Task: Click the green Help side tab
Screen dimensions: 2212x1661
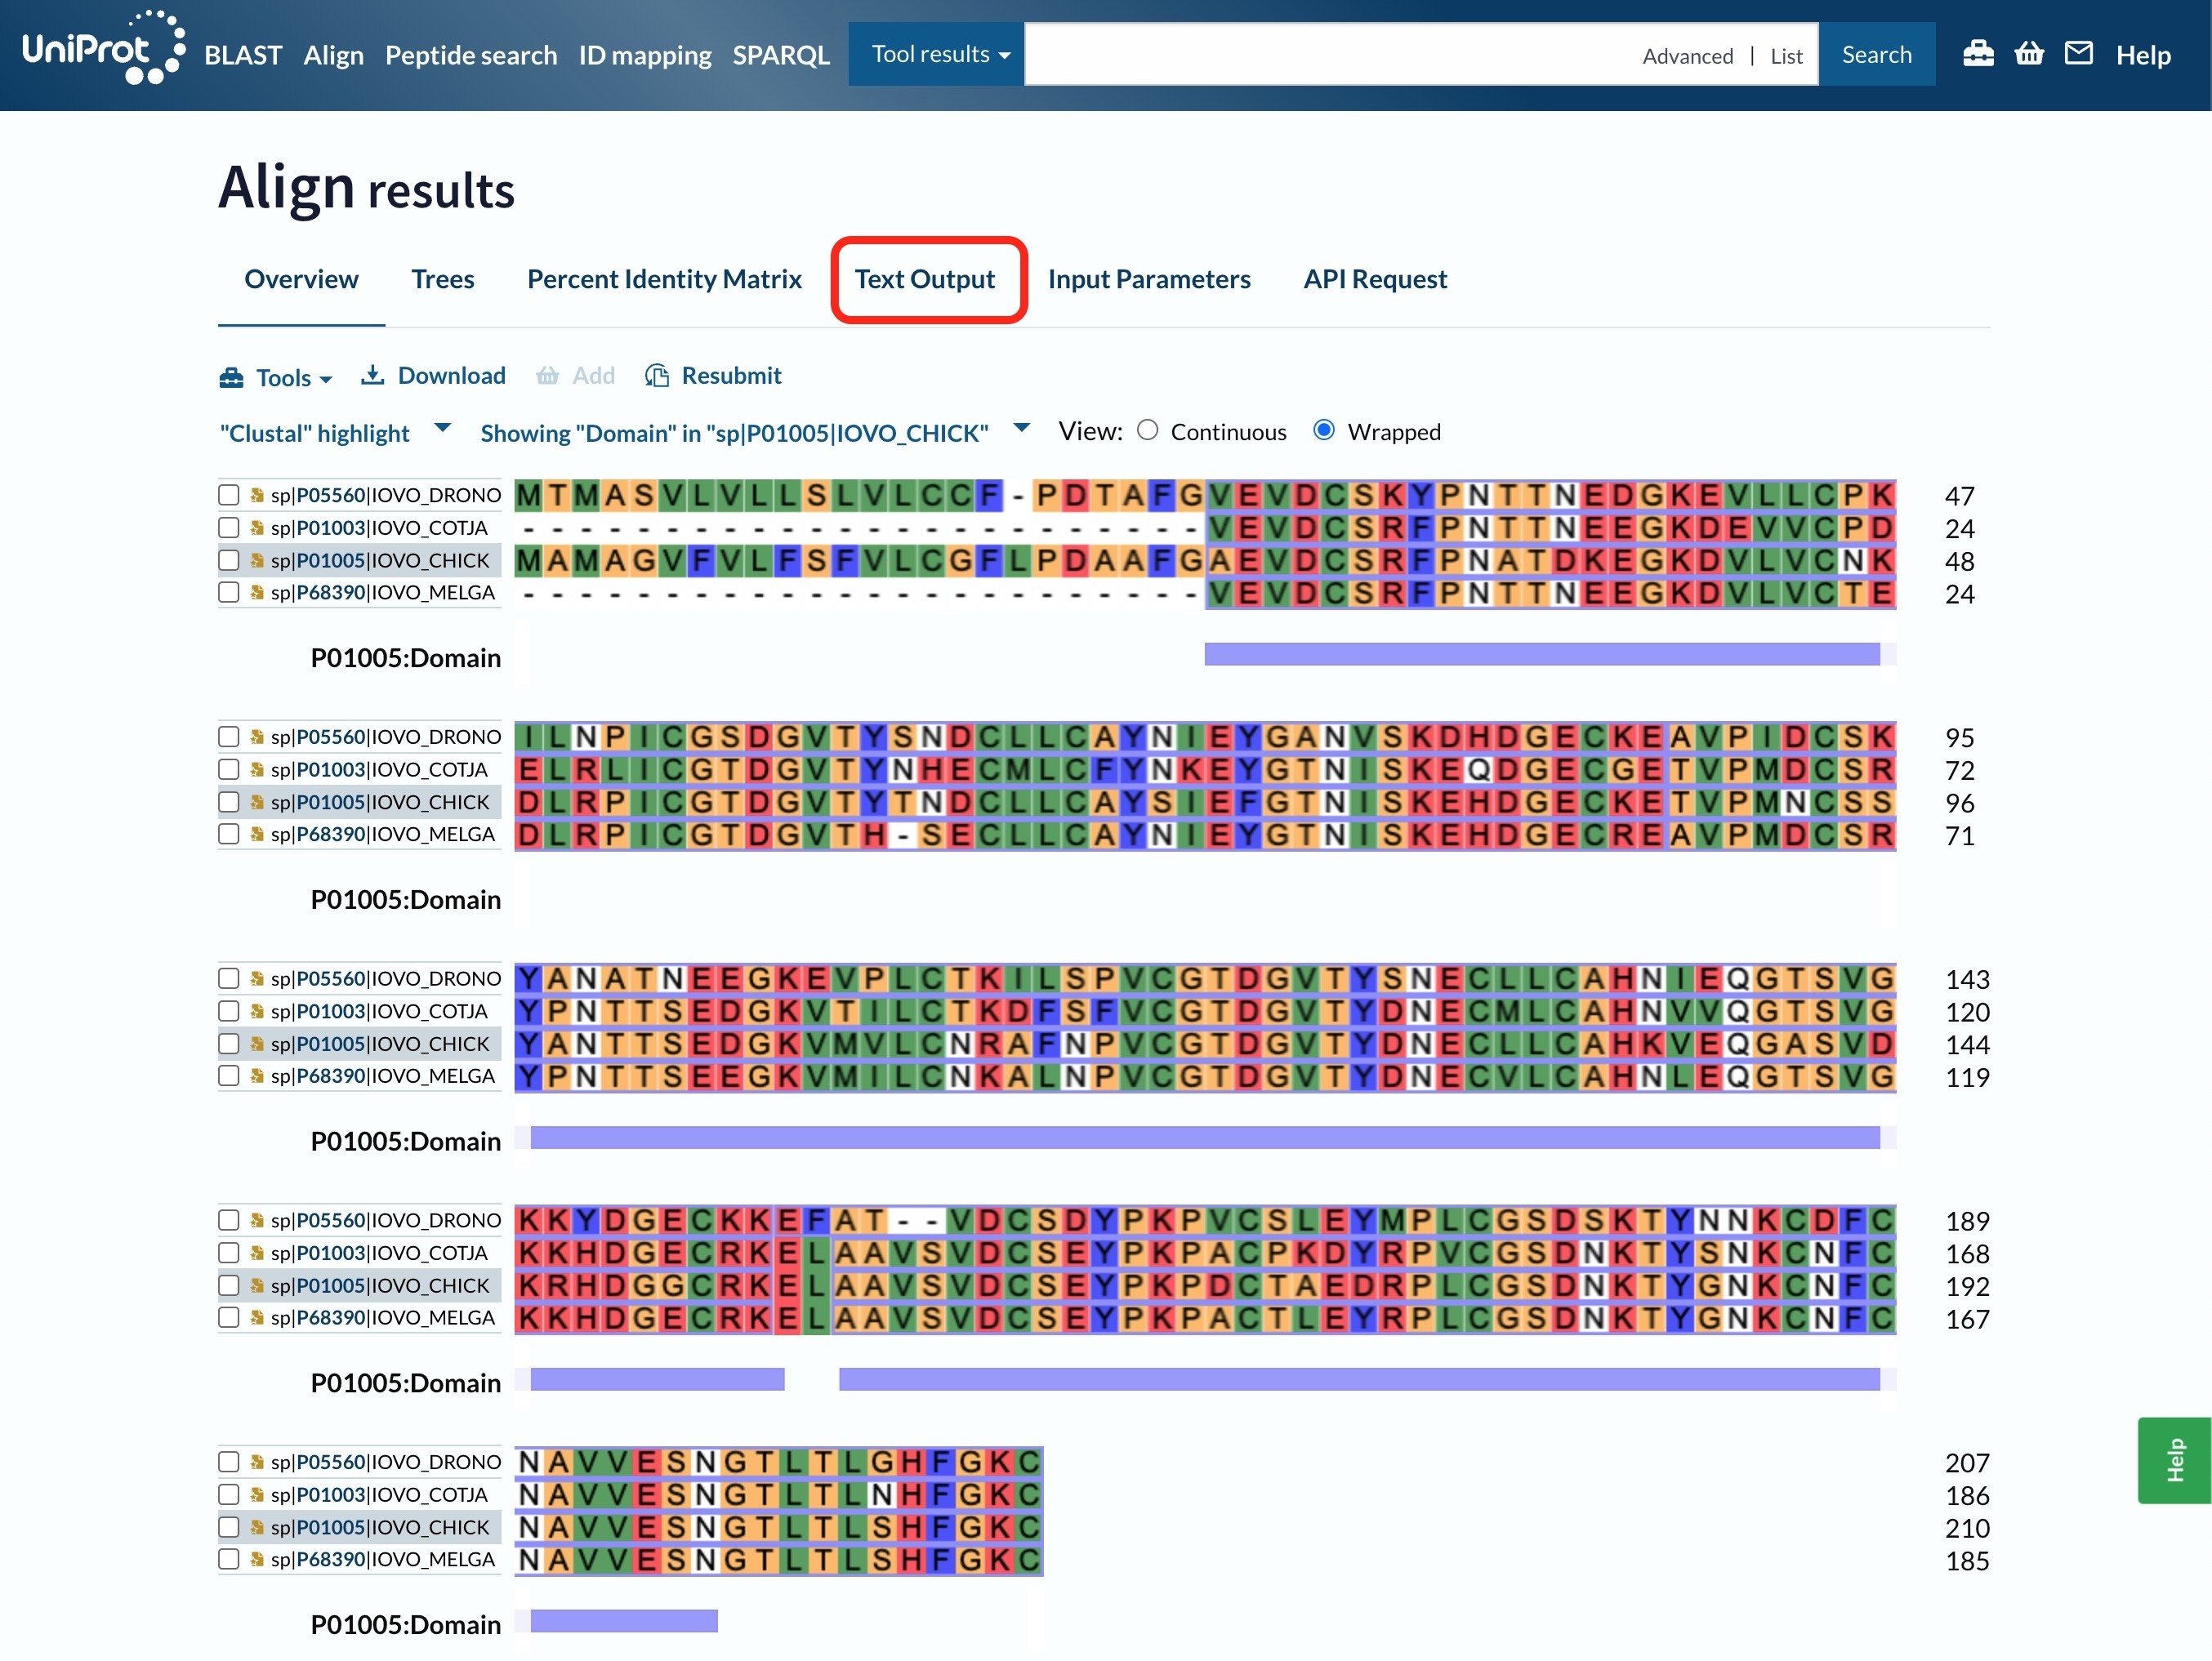Action: tap(2174, 1459)
